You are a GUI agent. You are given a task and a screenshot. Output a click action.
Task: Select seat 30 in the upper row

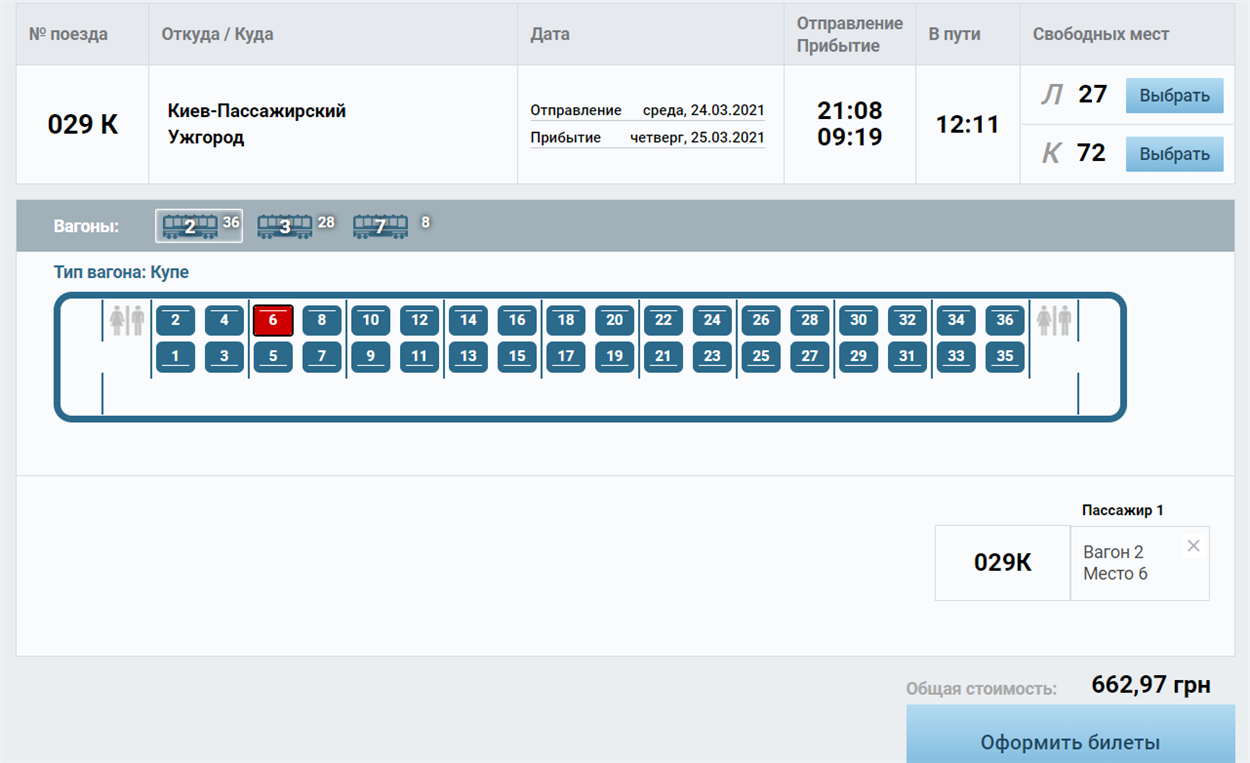click(859, 320)
